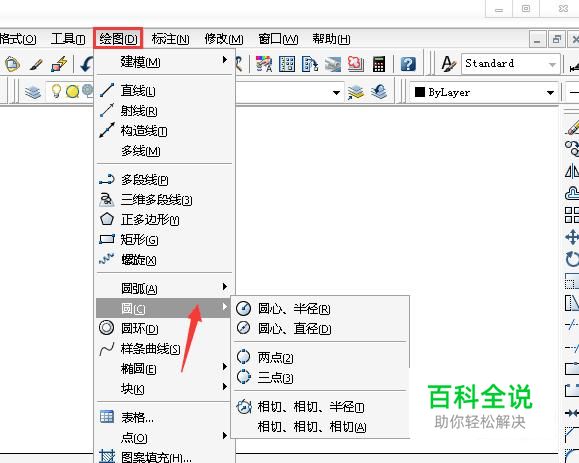Choose 相切、相切、半径(T) option
The height and width of the screenshot is (463, 579).
pyautogui.click(x=321, y=407)
